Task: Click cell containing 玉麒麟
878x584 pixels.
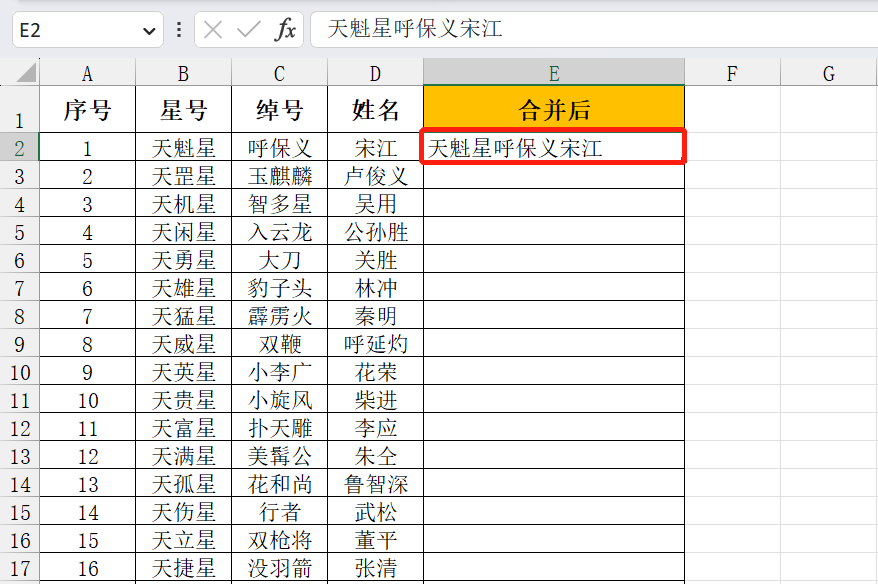Action: pos(279,176)
